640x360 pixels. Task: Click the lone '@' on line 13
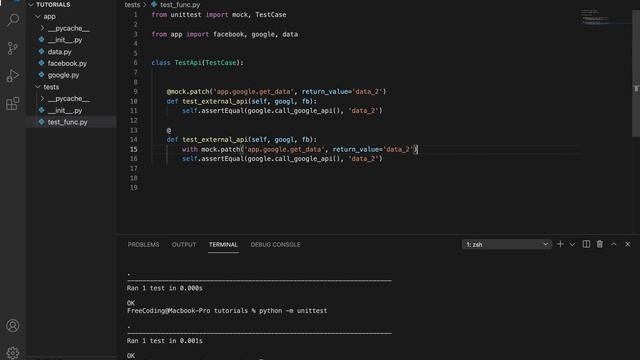(x=169, y=130)
